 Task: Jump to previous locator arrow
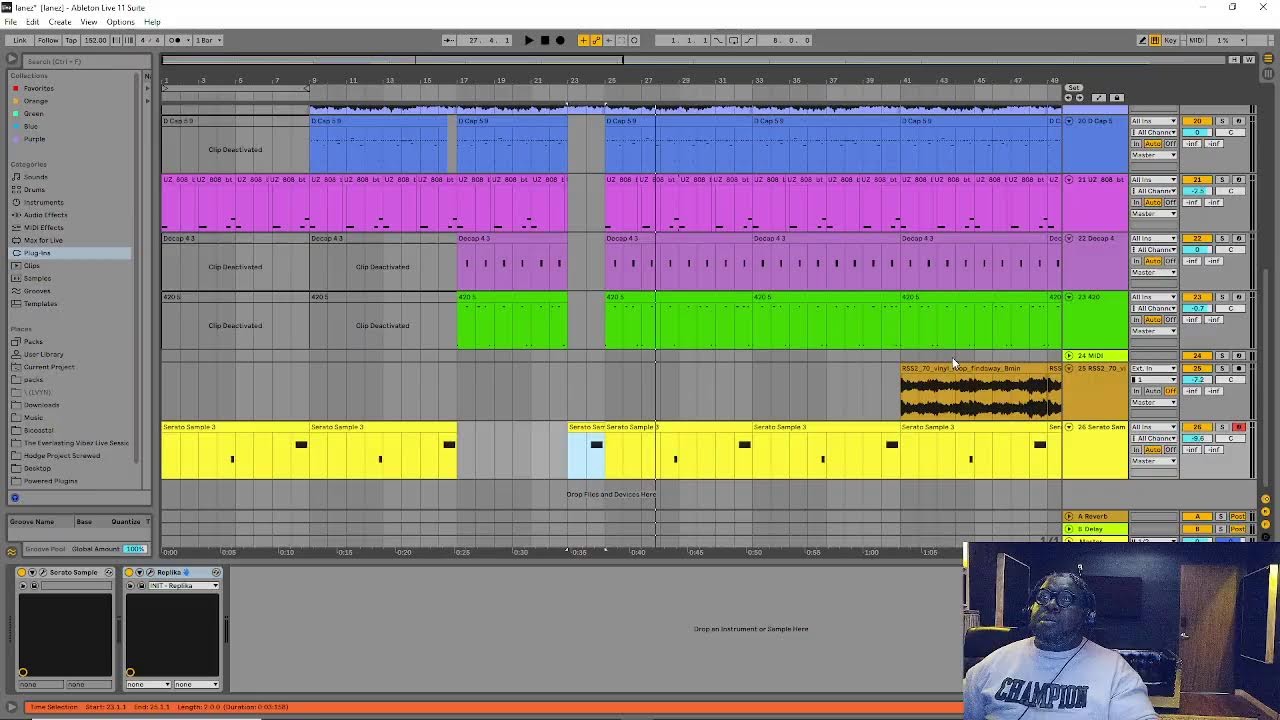(1068, 98)
